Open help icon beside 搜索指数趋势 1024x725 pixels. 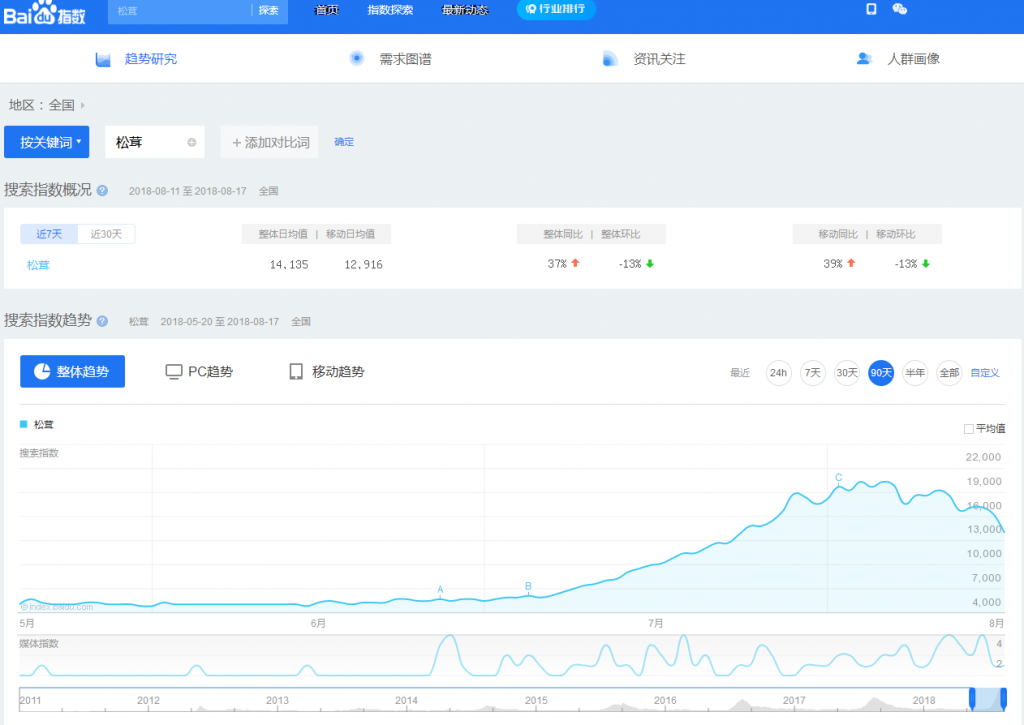103,321
